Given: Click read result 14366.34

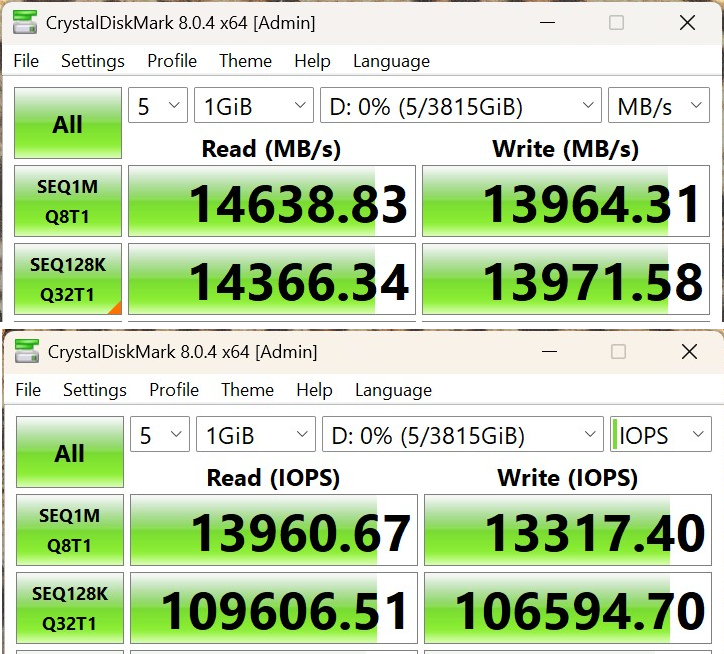Looking at the screenshot, I should pyautogui.click(x=272, y=279).
